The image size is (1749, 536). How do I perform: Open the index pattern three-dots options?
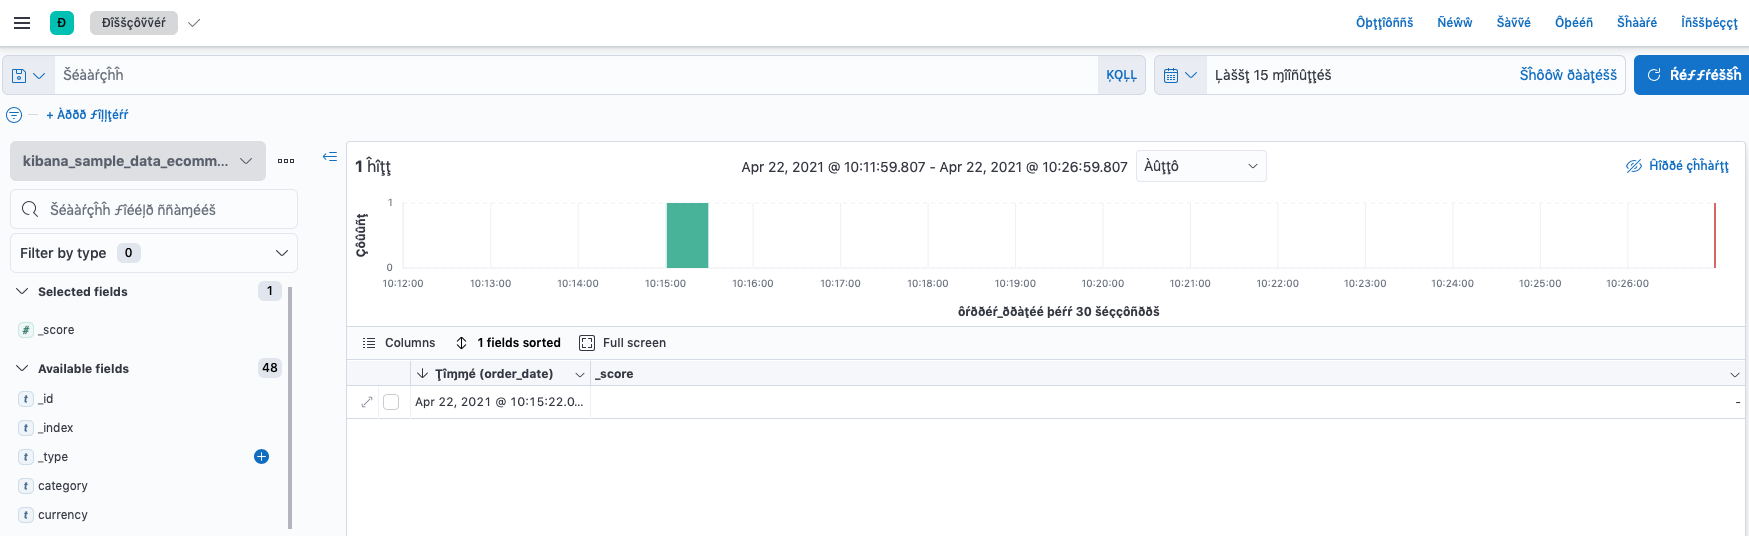286,161
